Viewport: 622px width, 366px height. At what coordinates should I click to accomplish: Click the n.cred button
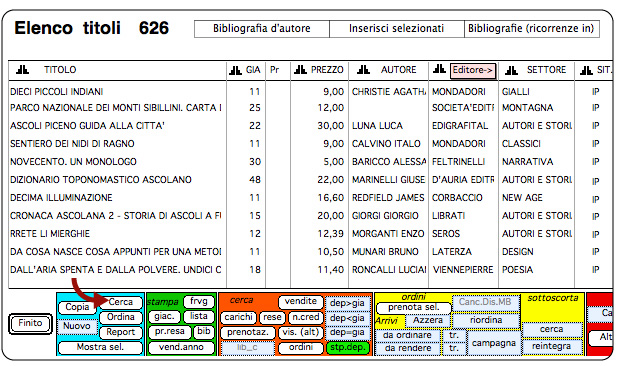pyautogui.click(x=305, y=317)
